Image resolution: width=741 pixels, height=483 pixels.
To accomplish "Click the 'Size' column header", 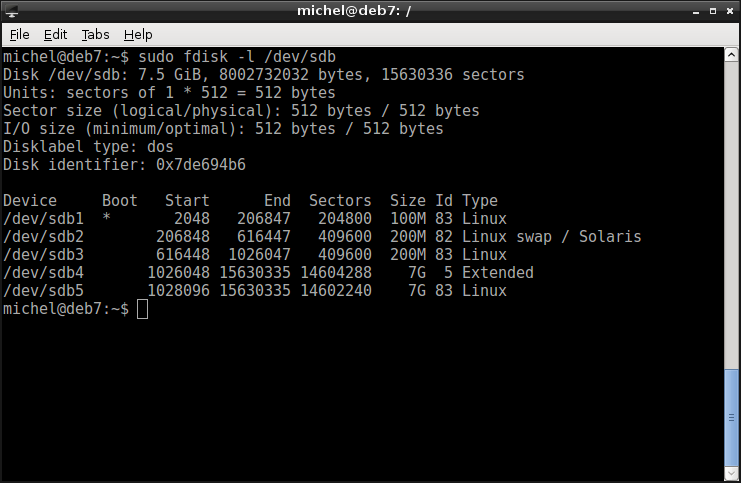I will (408, 200).
